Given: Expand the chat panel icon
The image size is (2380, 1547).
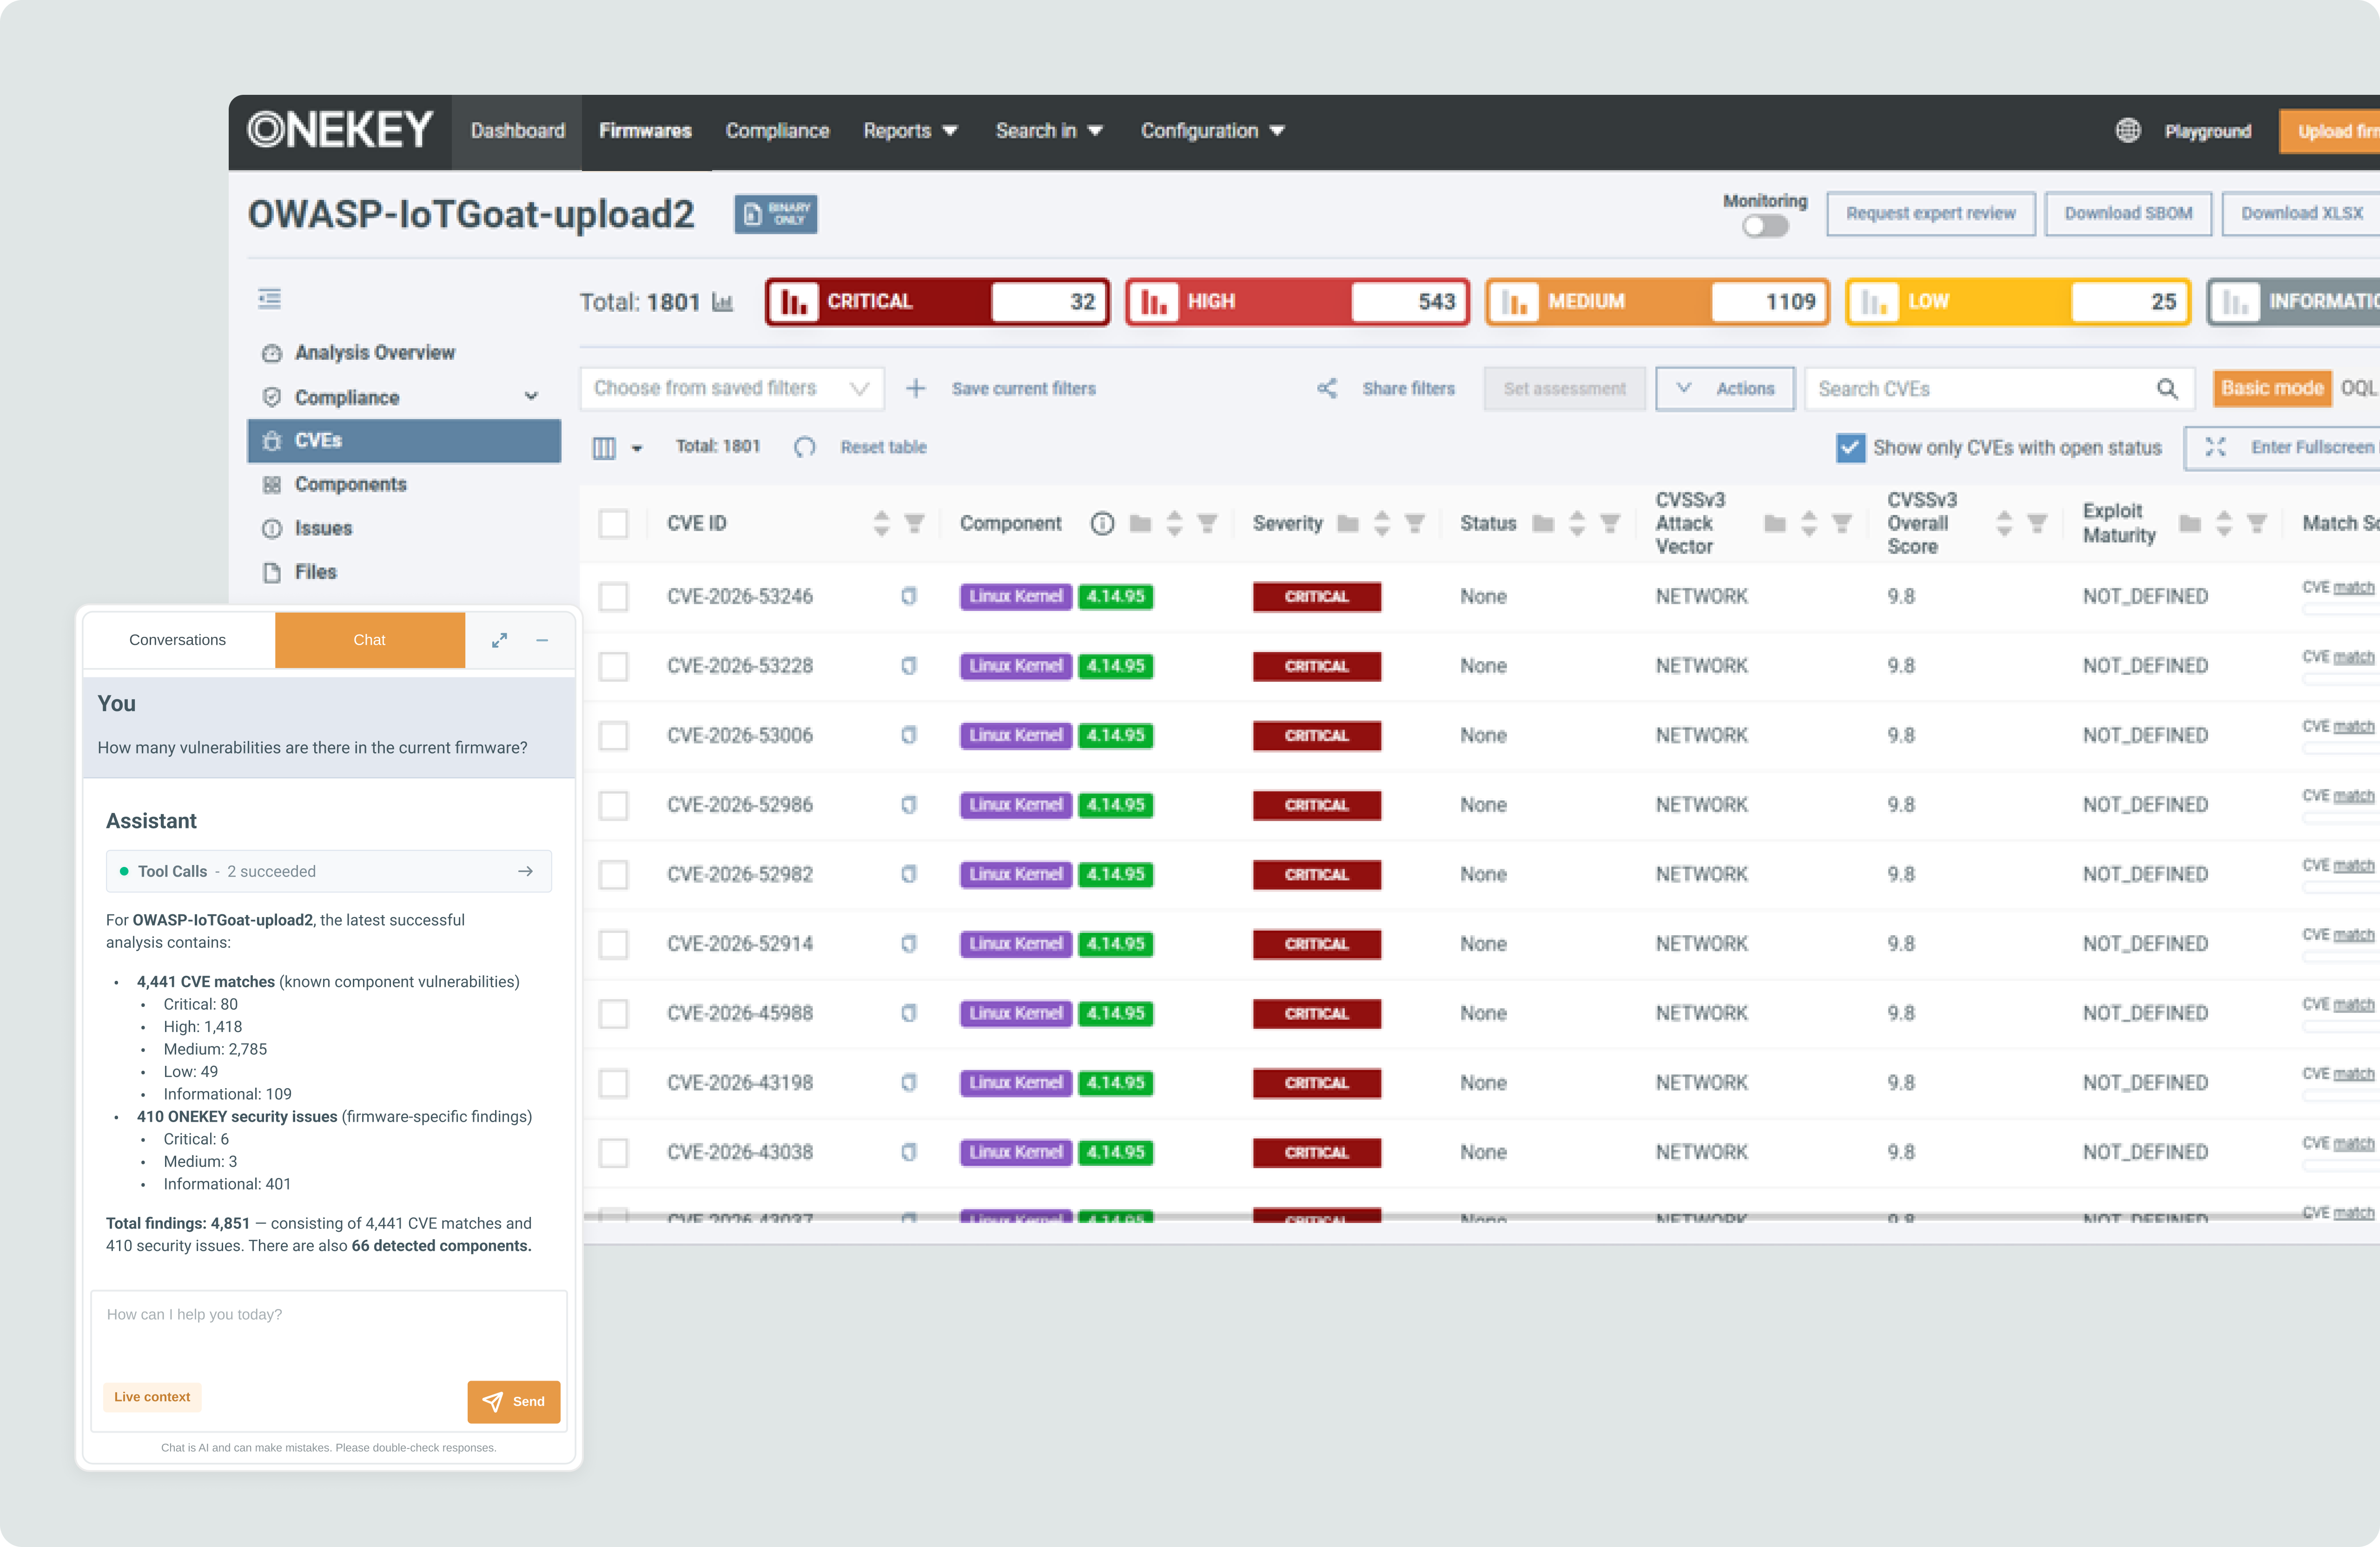Looking at the screenshot, I should tap(499, 640).
